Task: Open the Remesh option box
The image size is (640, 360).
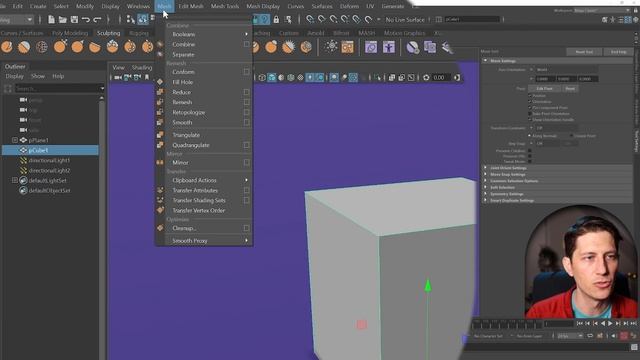Action: [x=247, y=102]
